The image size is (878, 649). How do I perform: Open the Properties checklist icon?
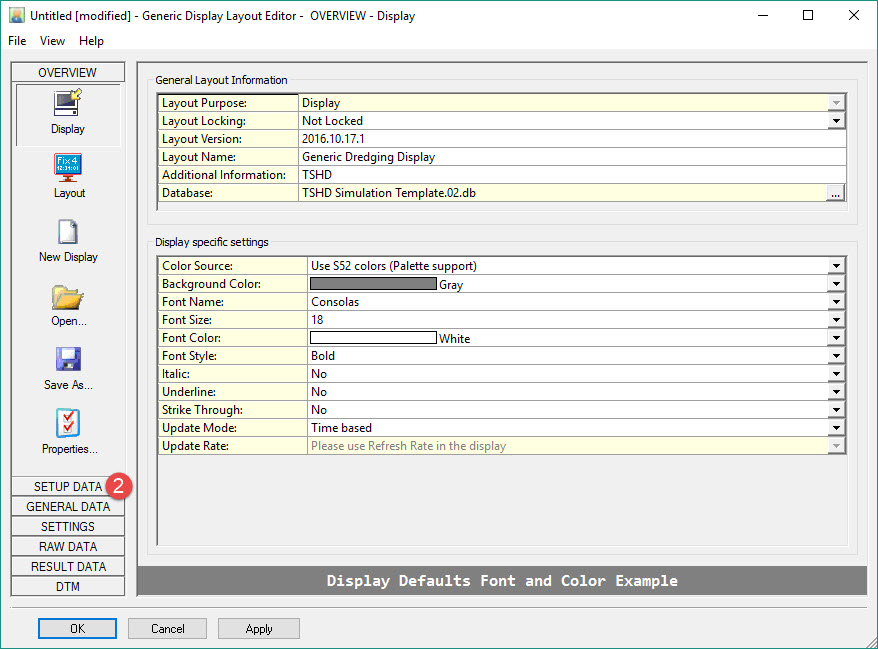pos(68,424)
